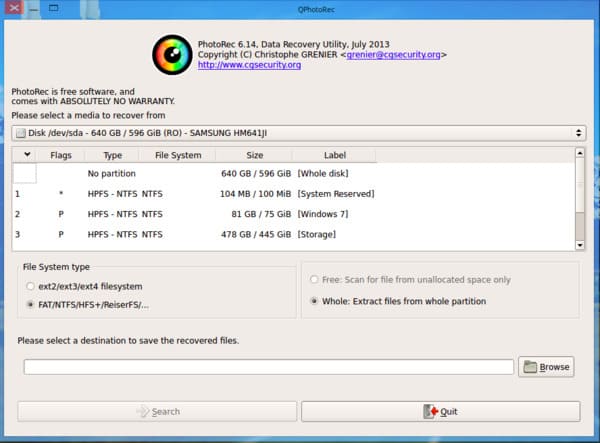Screen dimensions: 600x443
Task: Sort partitions by Size column
Action: tap(254, 155)
